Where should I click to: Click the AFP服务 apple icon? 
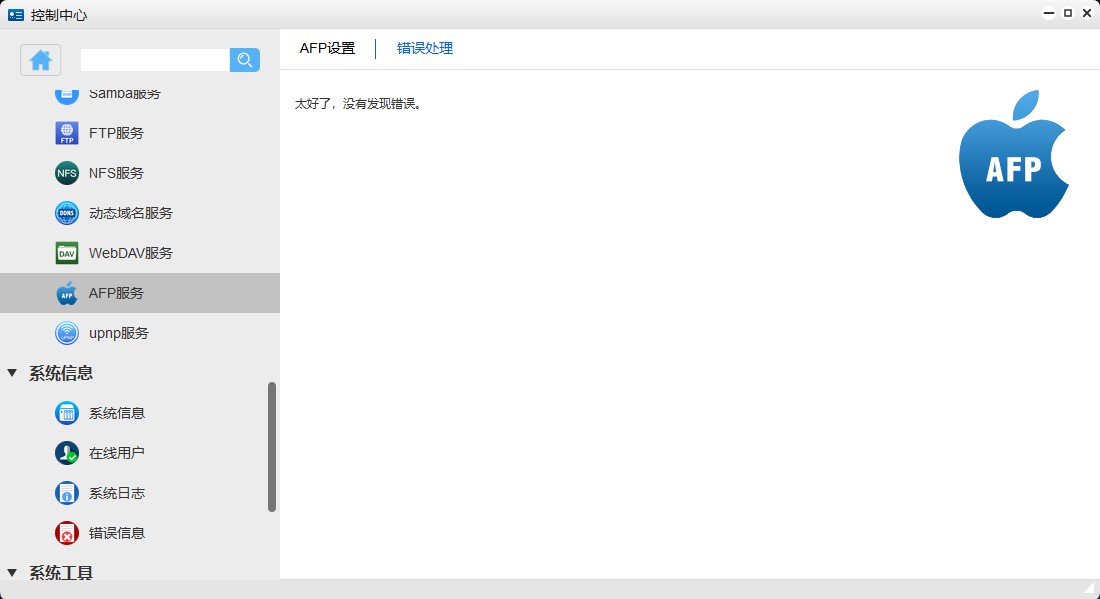pyautogui.click(x=65, y=293)
